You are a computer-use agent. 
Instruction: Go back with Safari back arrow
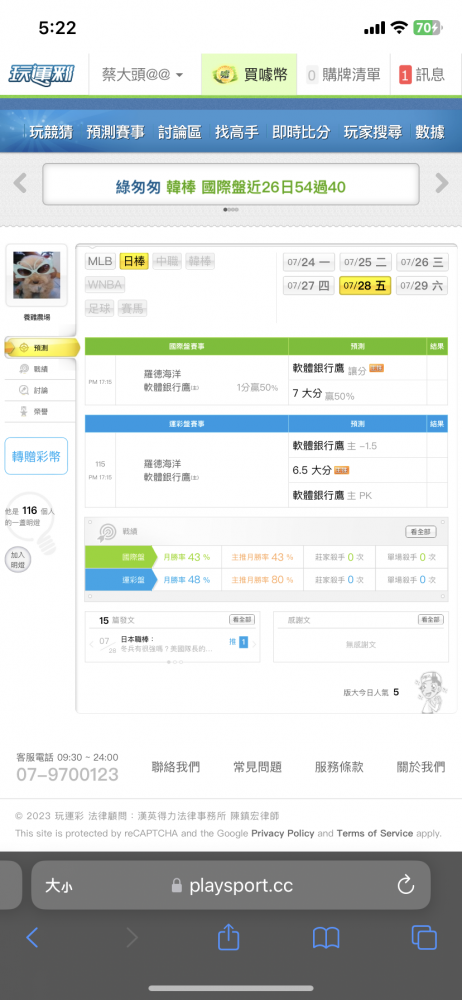(x=32, y=938)
